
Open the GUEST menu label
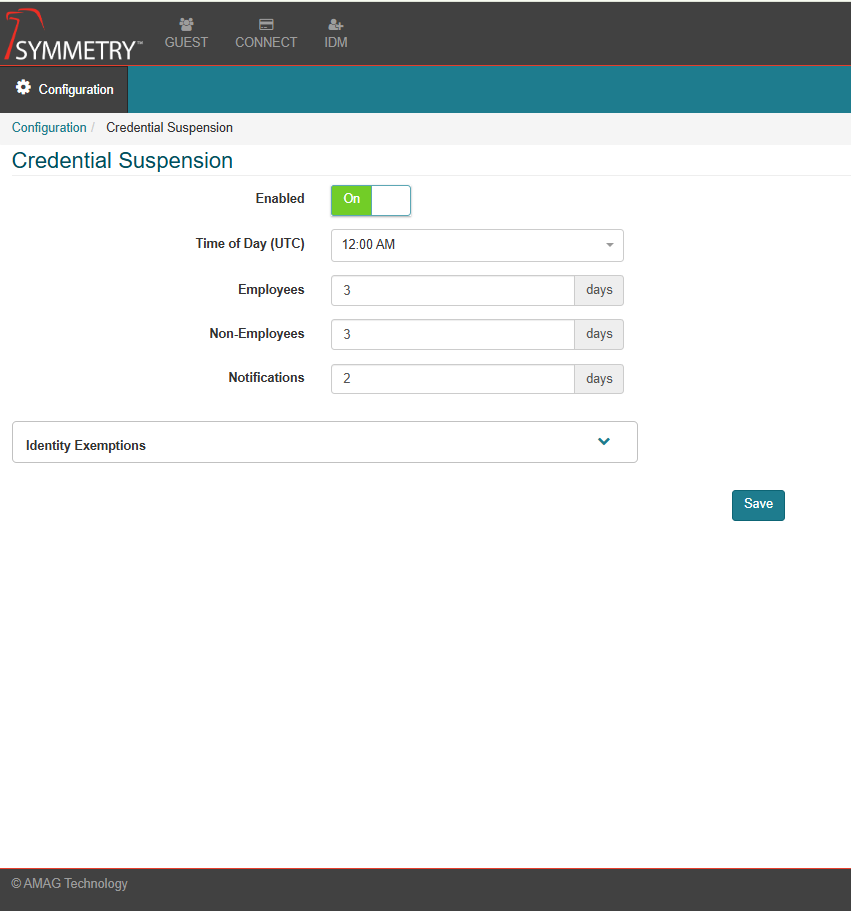click(186, 43)
